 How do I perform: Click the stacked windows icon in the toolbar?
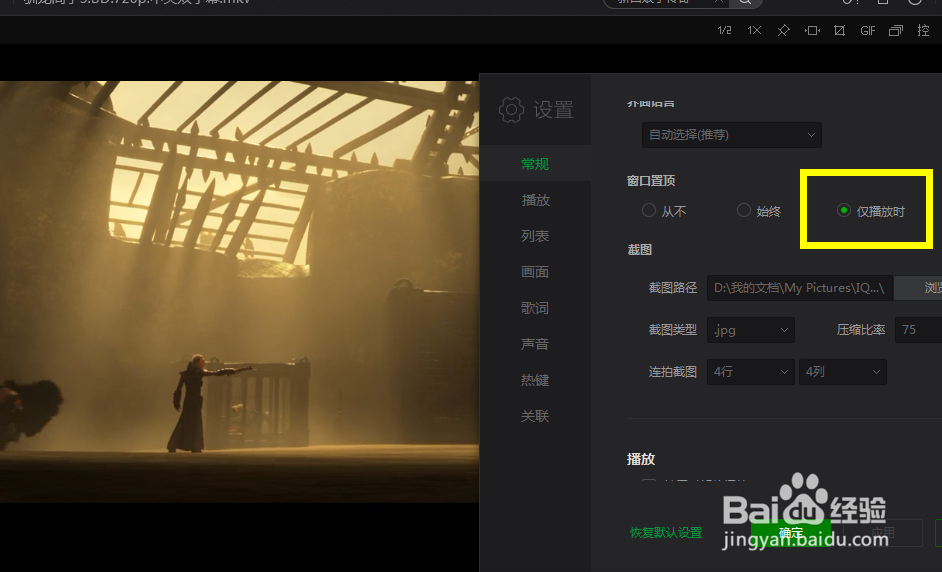pyautogui.click(x=896, y=30)
